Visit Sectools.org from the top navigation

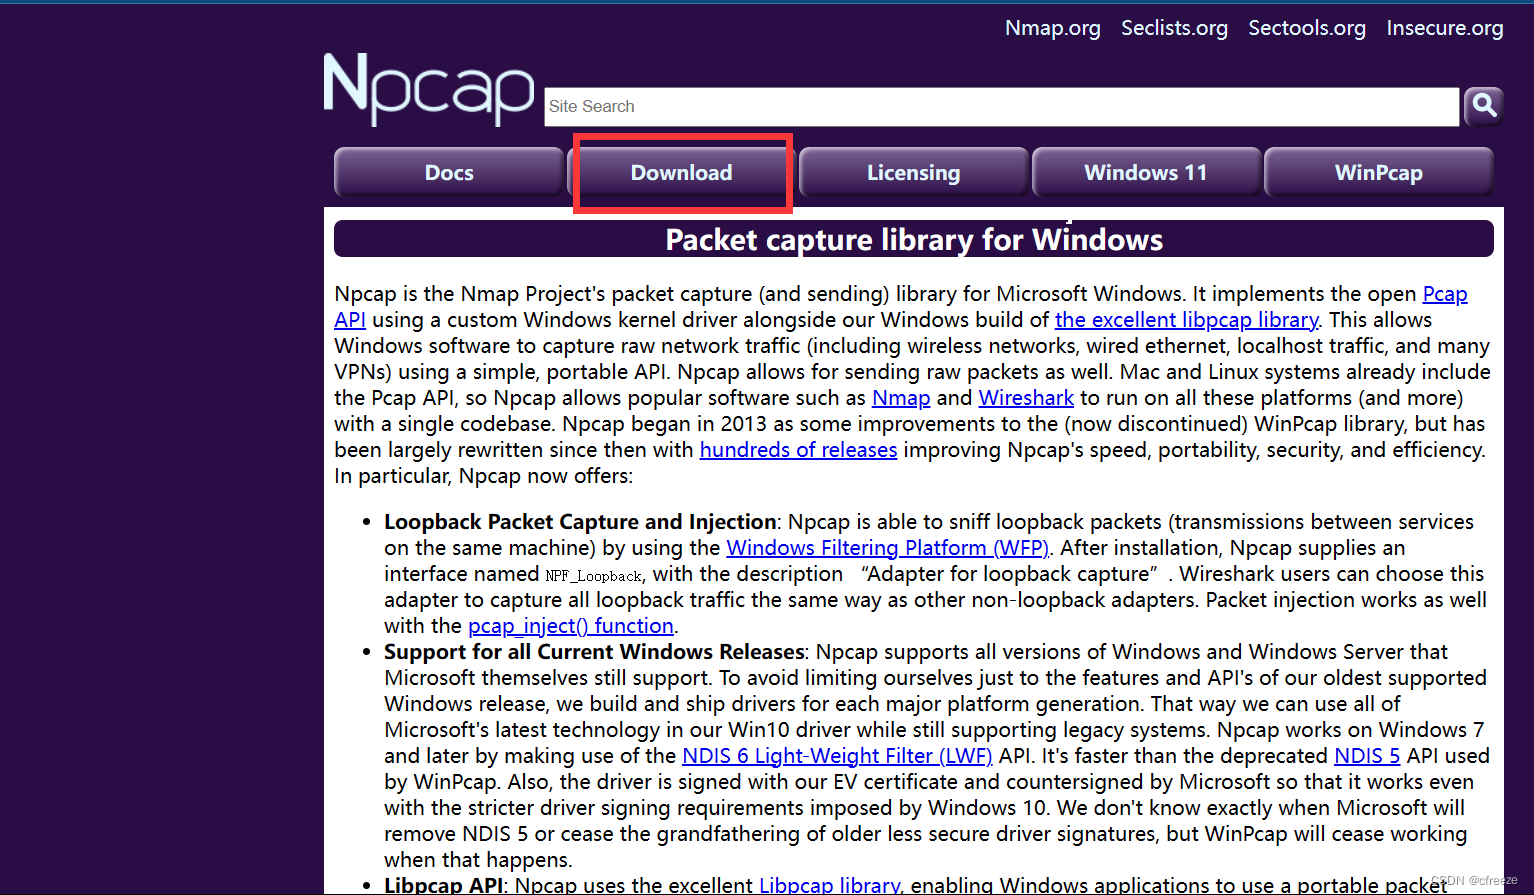click(1307, 28)
